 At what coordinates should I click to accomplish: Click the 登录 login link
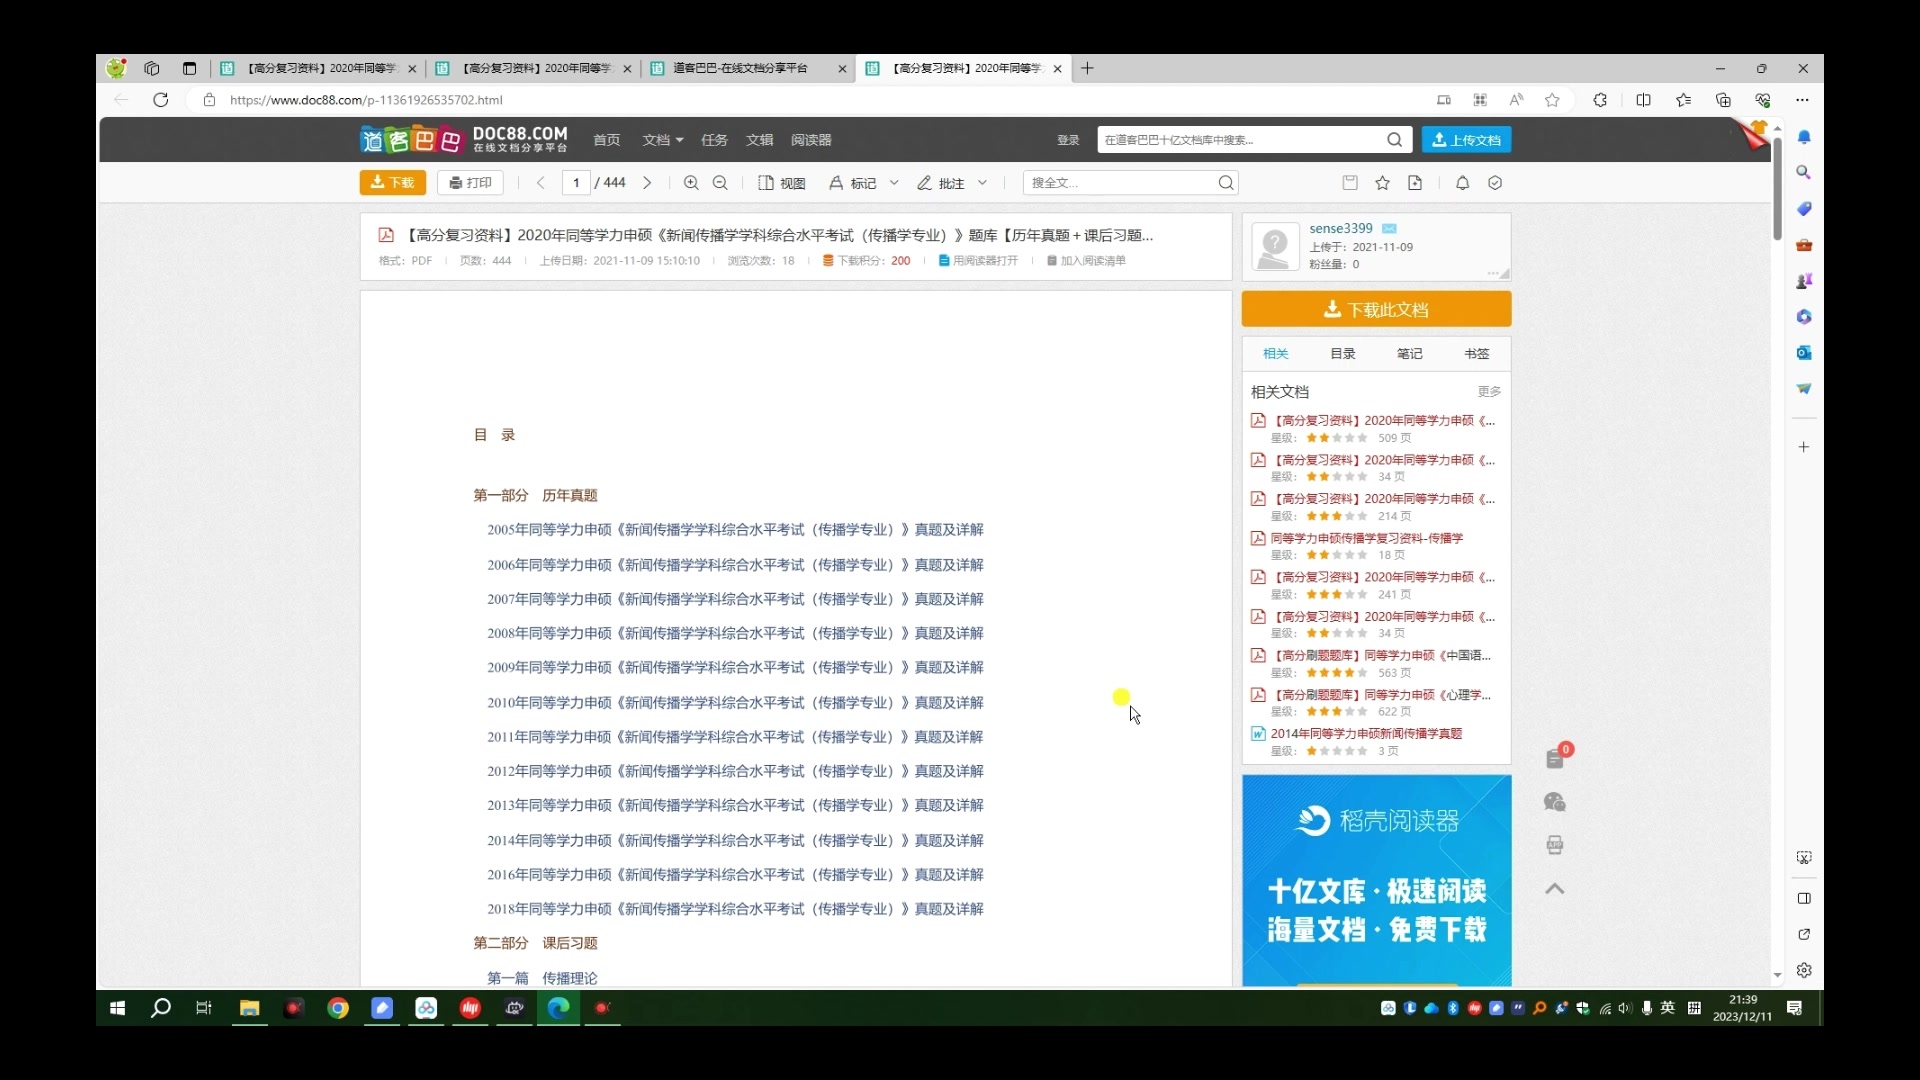1068,140
